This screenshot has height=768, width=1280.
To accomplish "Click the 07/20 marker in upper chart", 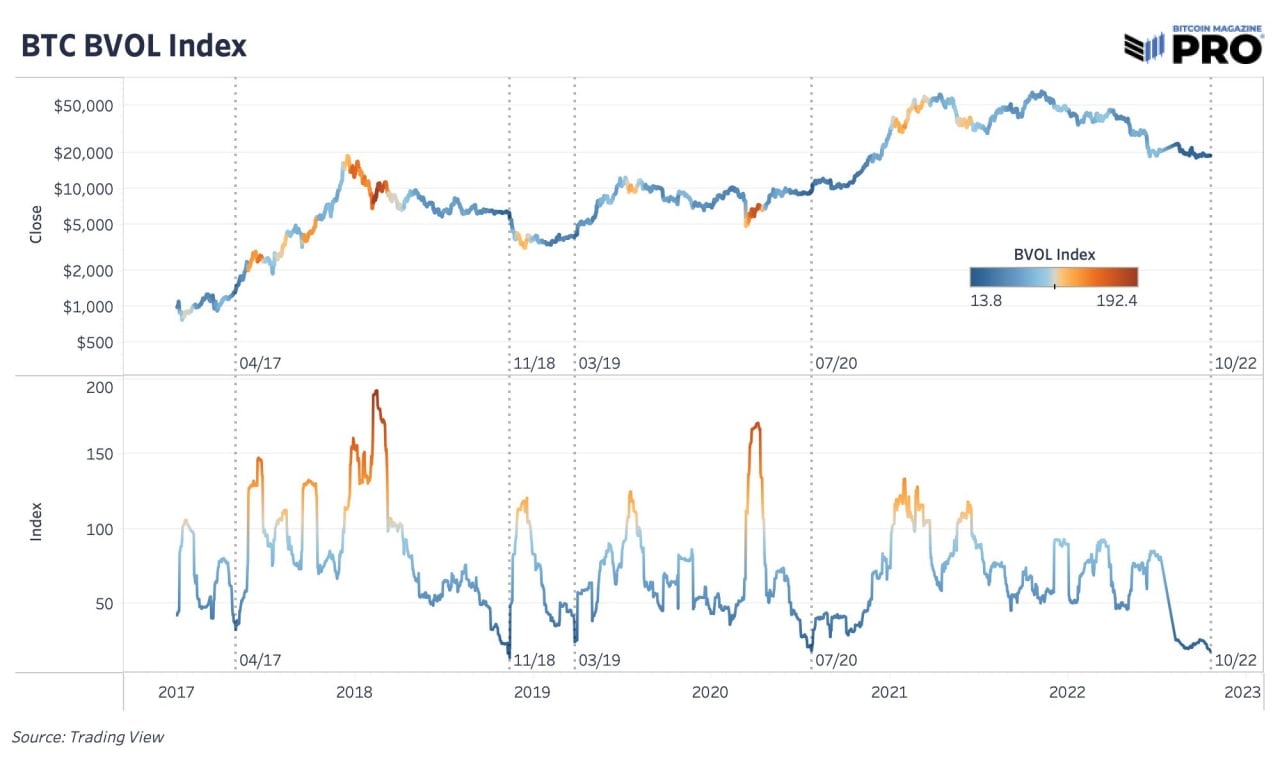I will pyautogui.click(x=836, y=362).
